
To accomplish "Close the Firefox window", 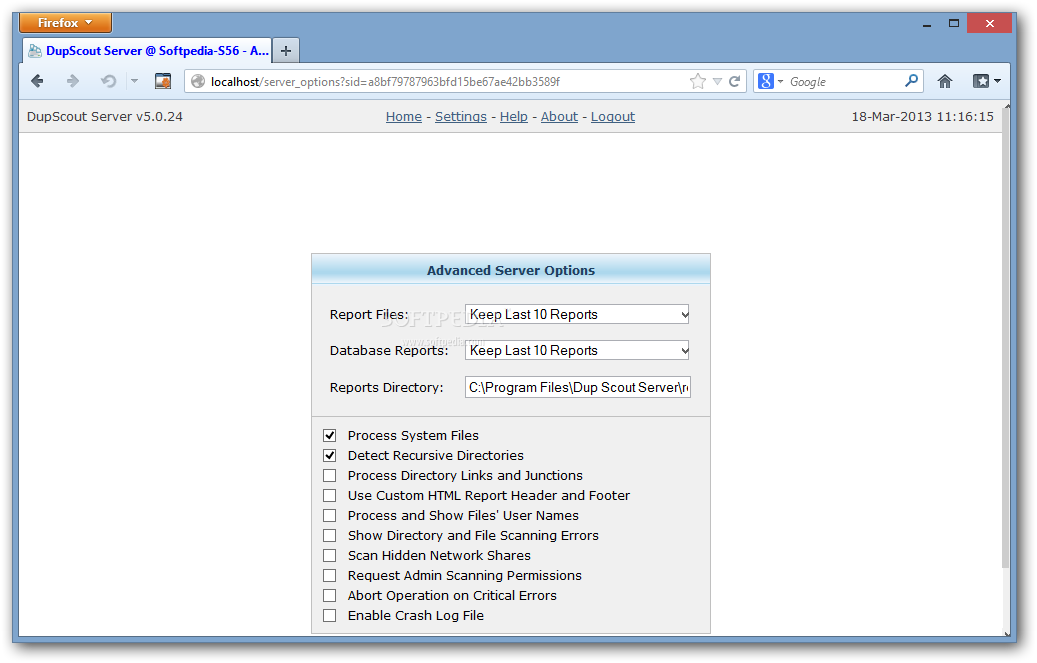I will (x=989, y=24).
